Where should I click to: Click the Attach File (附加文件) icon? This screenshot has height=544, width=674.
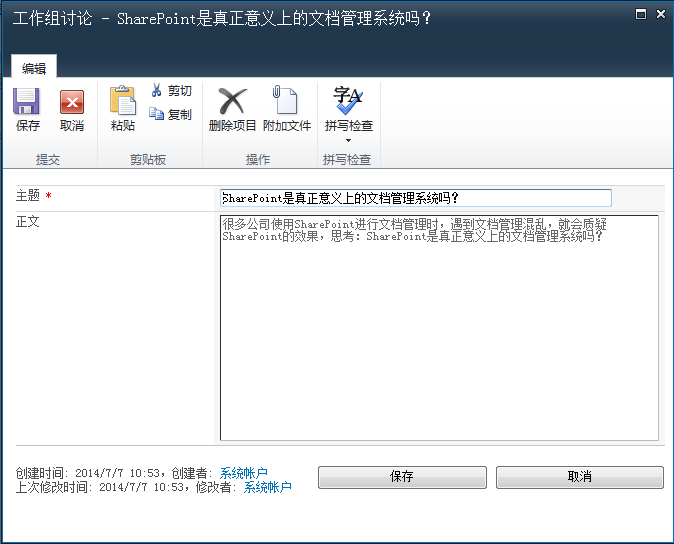tap(285, 100)
